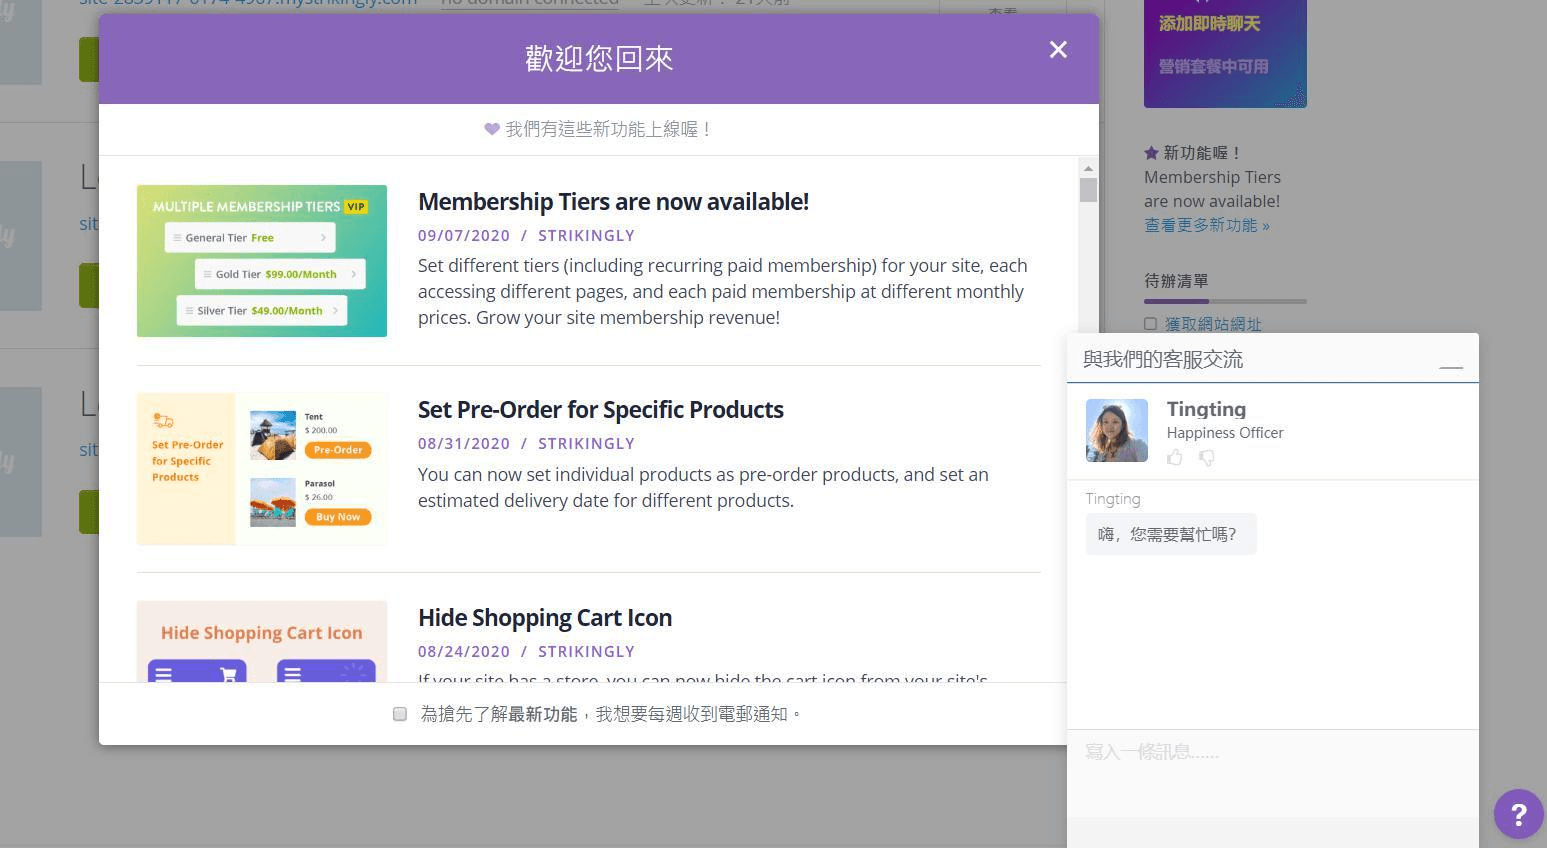Image resolution: width=1547 pixels, height=848 pixels.
Task: Click thumbs up for Tingting
Action: click(x=1175, y=458)
